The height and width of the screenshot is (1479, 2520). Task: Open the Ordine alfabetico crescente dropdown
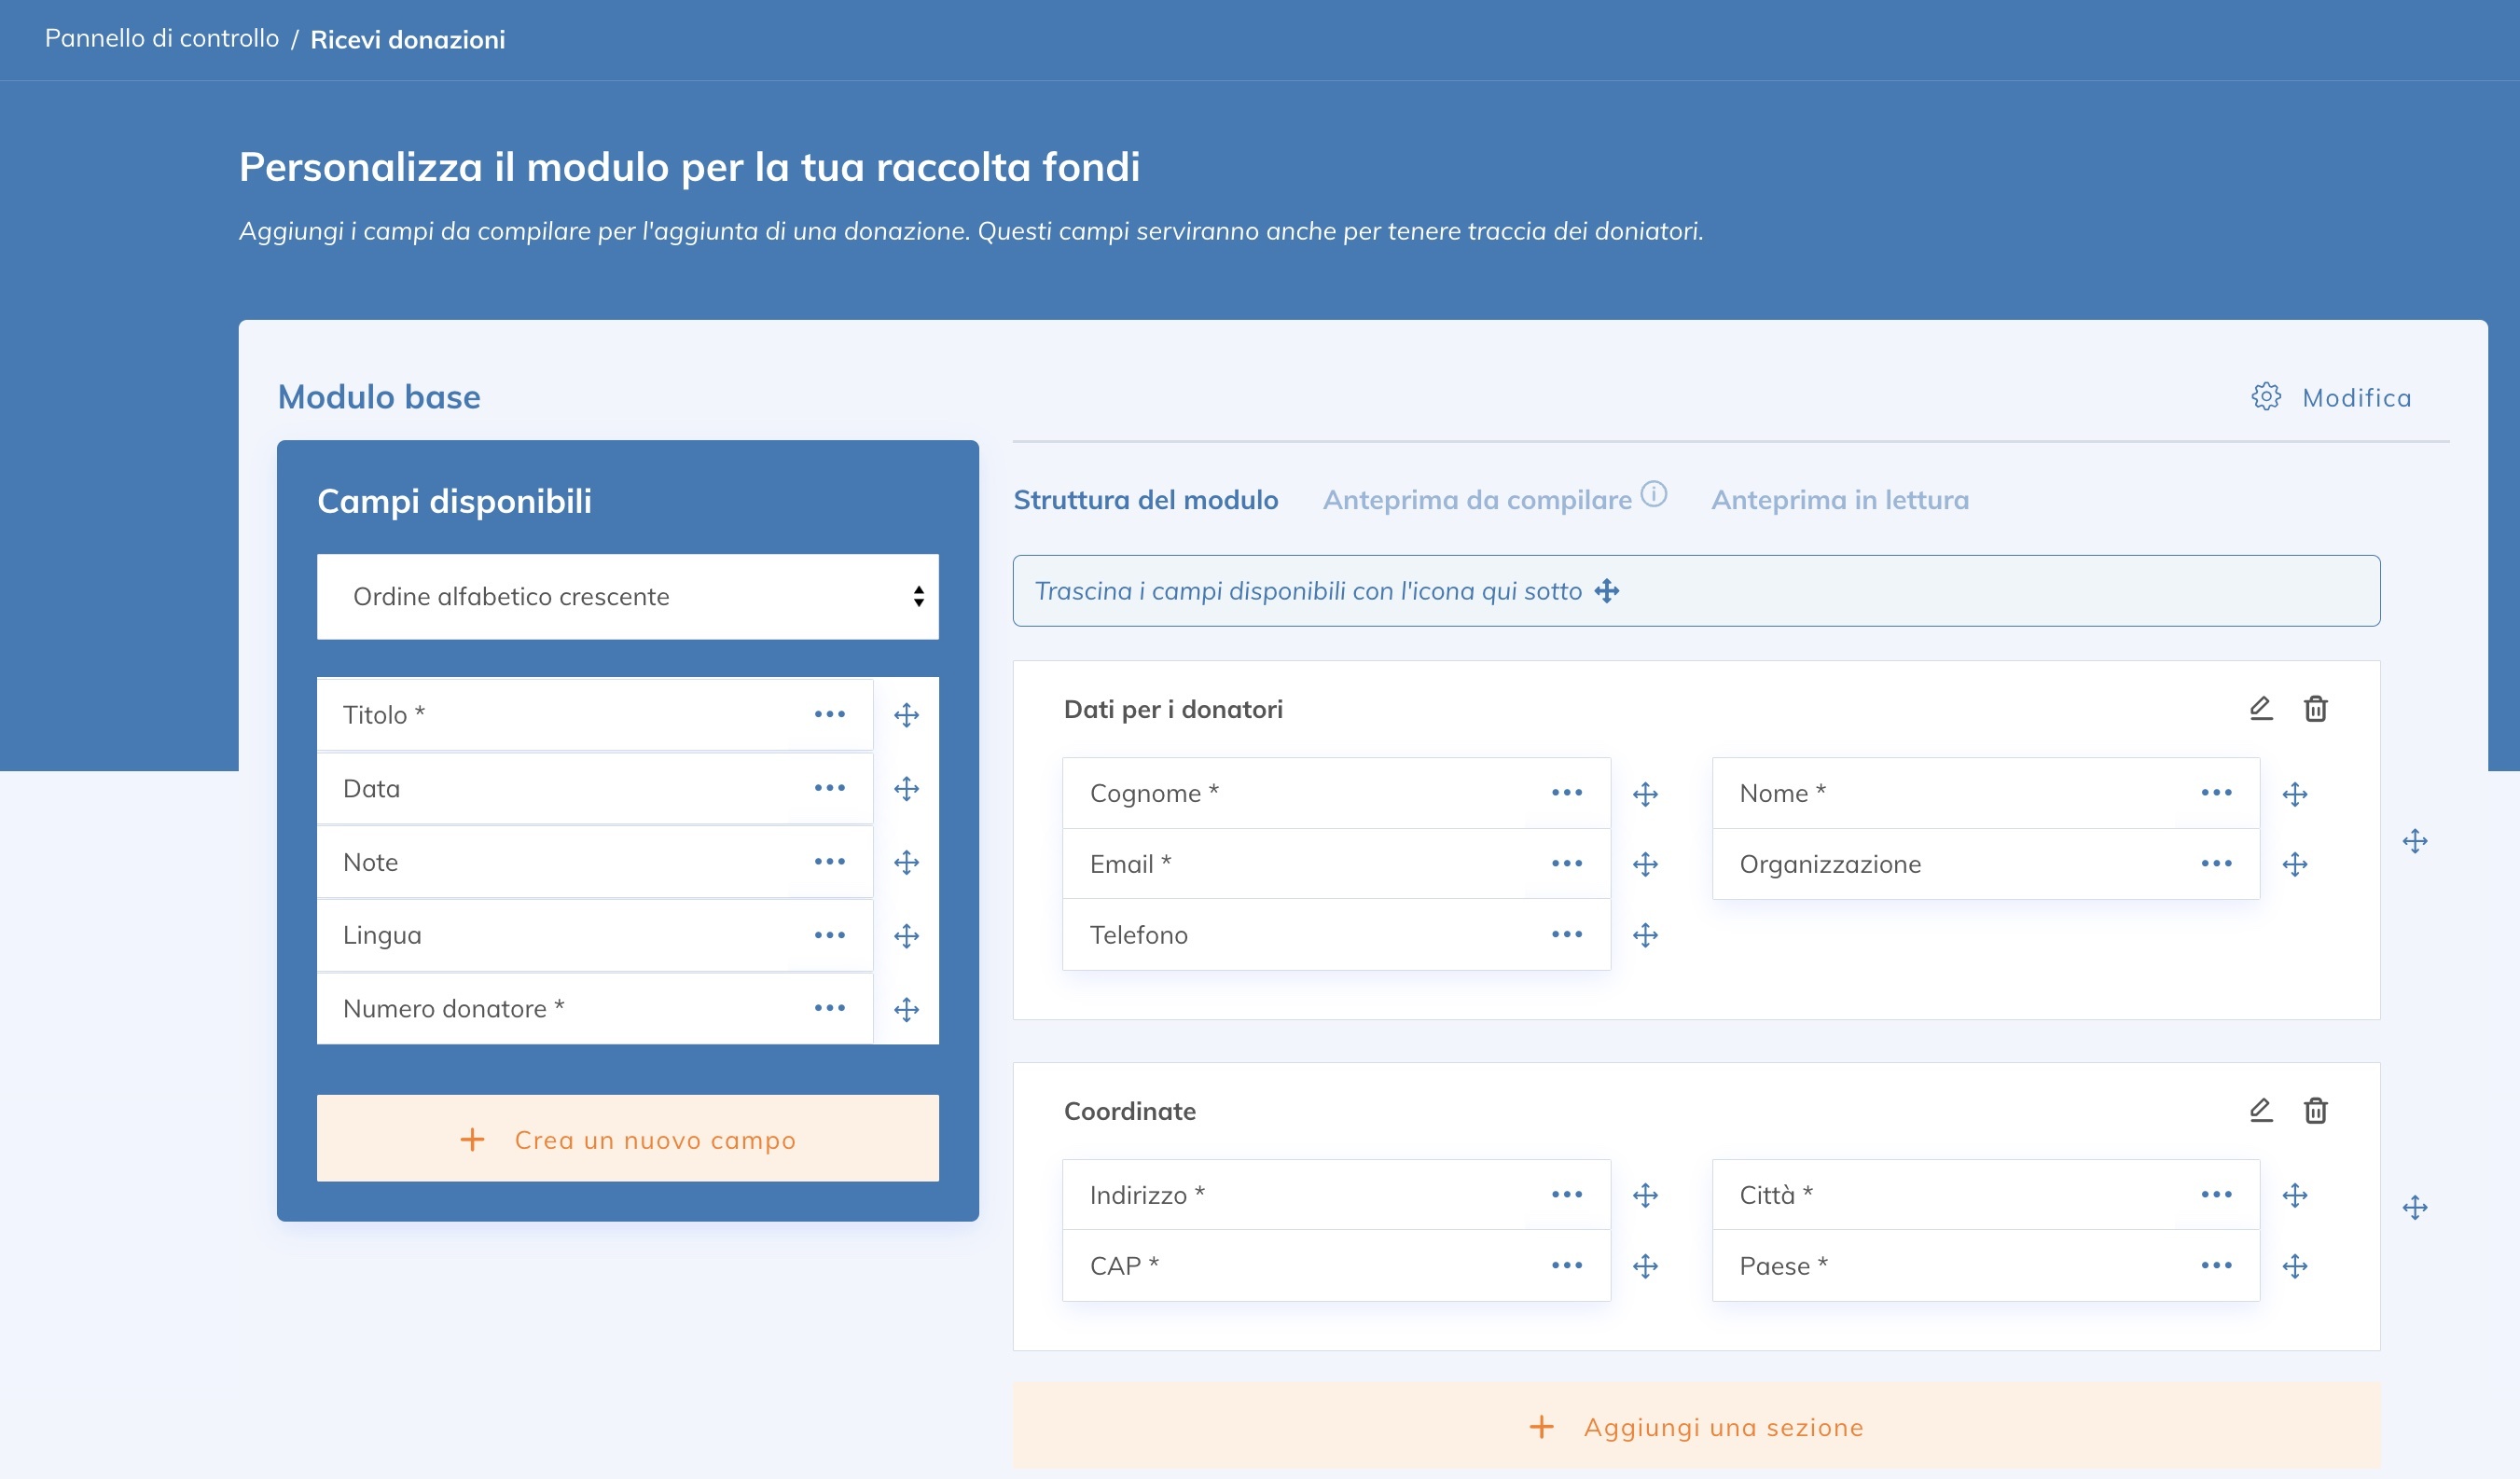point(627,597)
